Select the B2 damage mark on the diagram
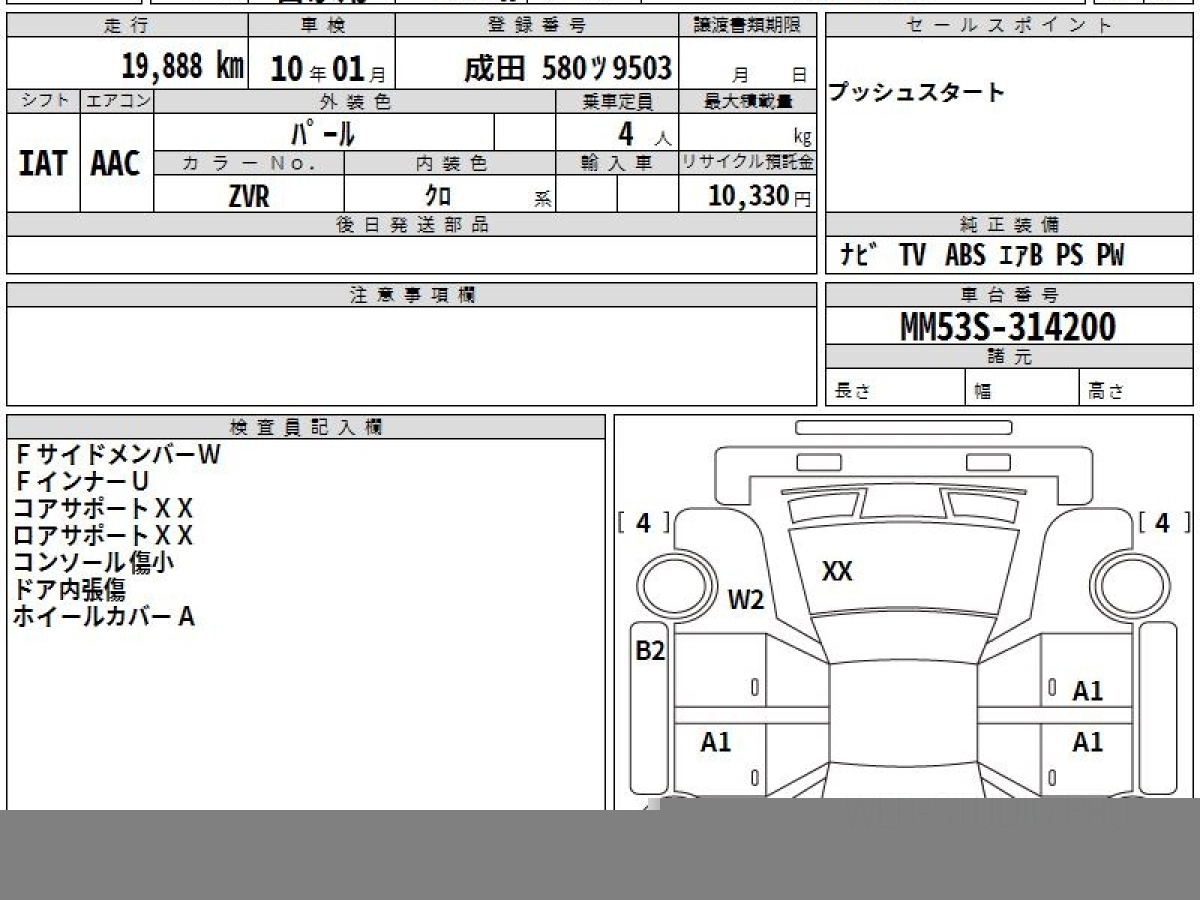The image size is (1200, 900). point(650,651)
